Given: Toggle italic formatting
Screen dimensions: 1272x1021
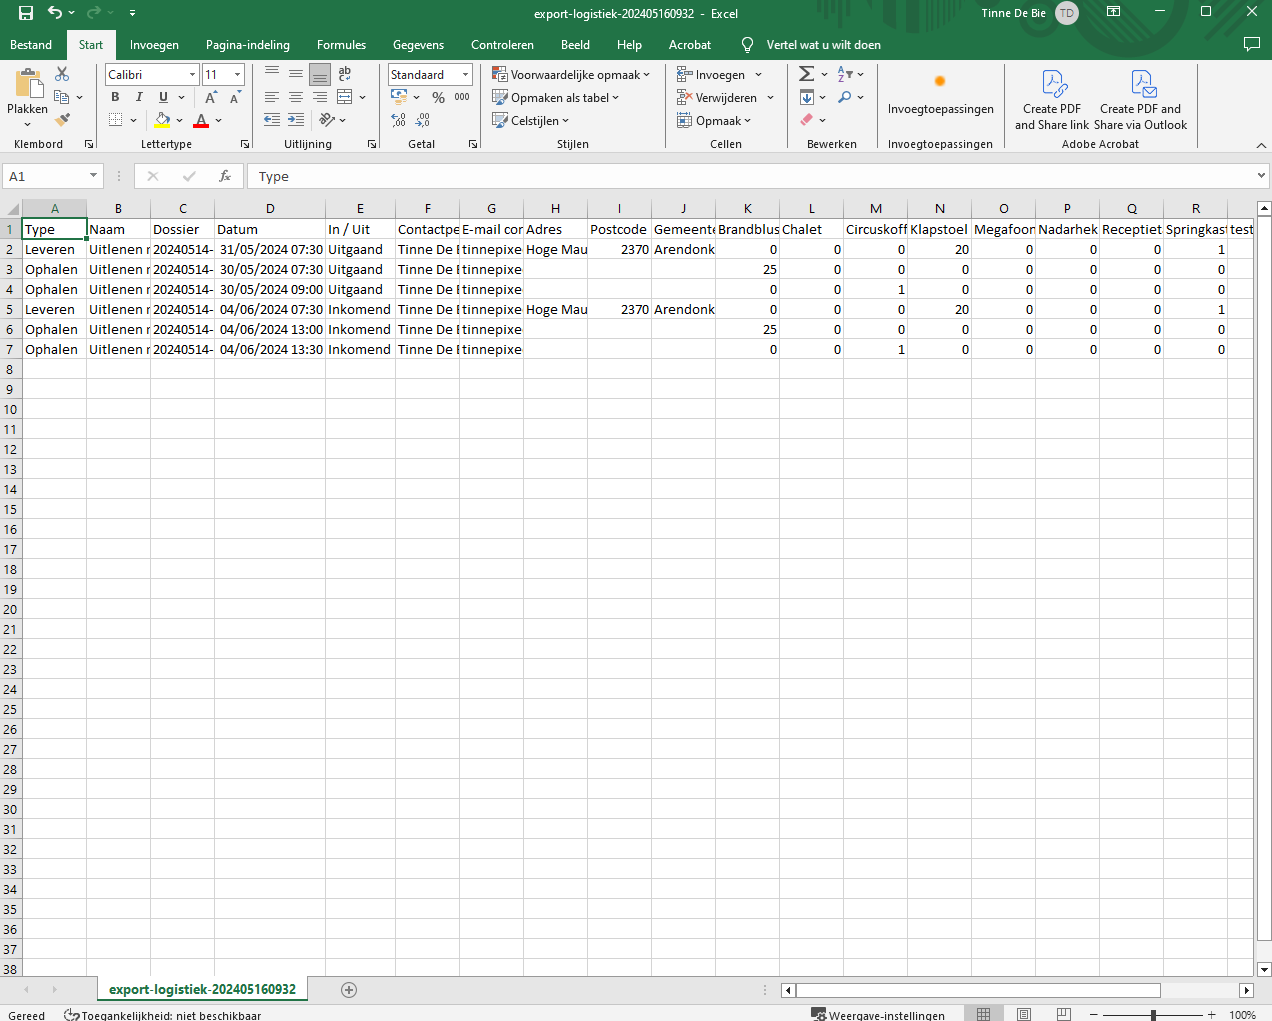Looking at the screenshot, I should point(139,97).
